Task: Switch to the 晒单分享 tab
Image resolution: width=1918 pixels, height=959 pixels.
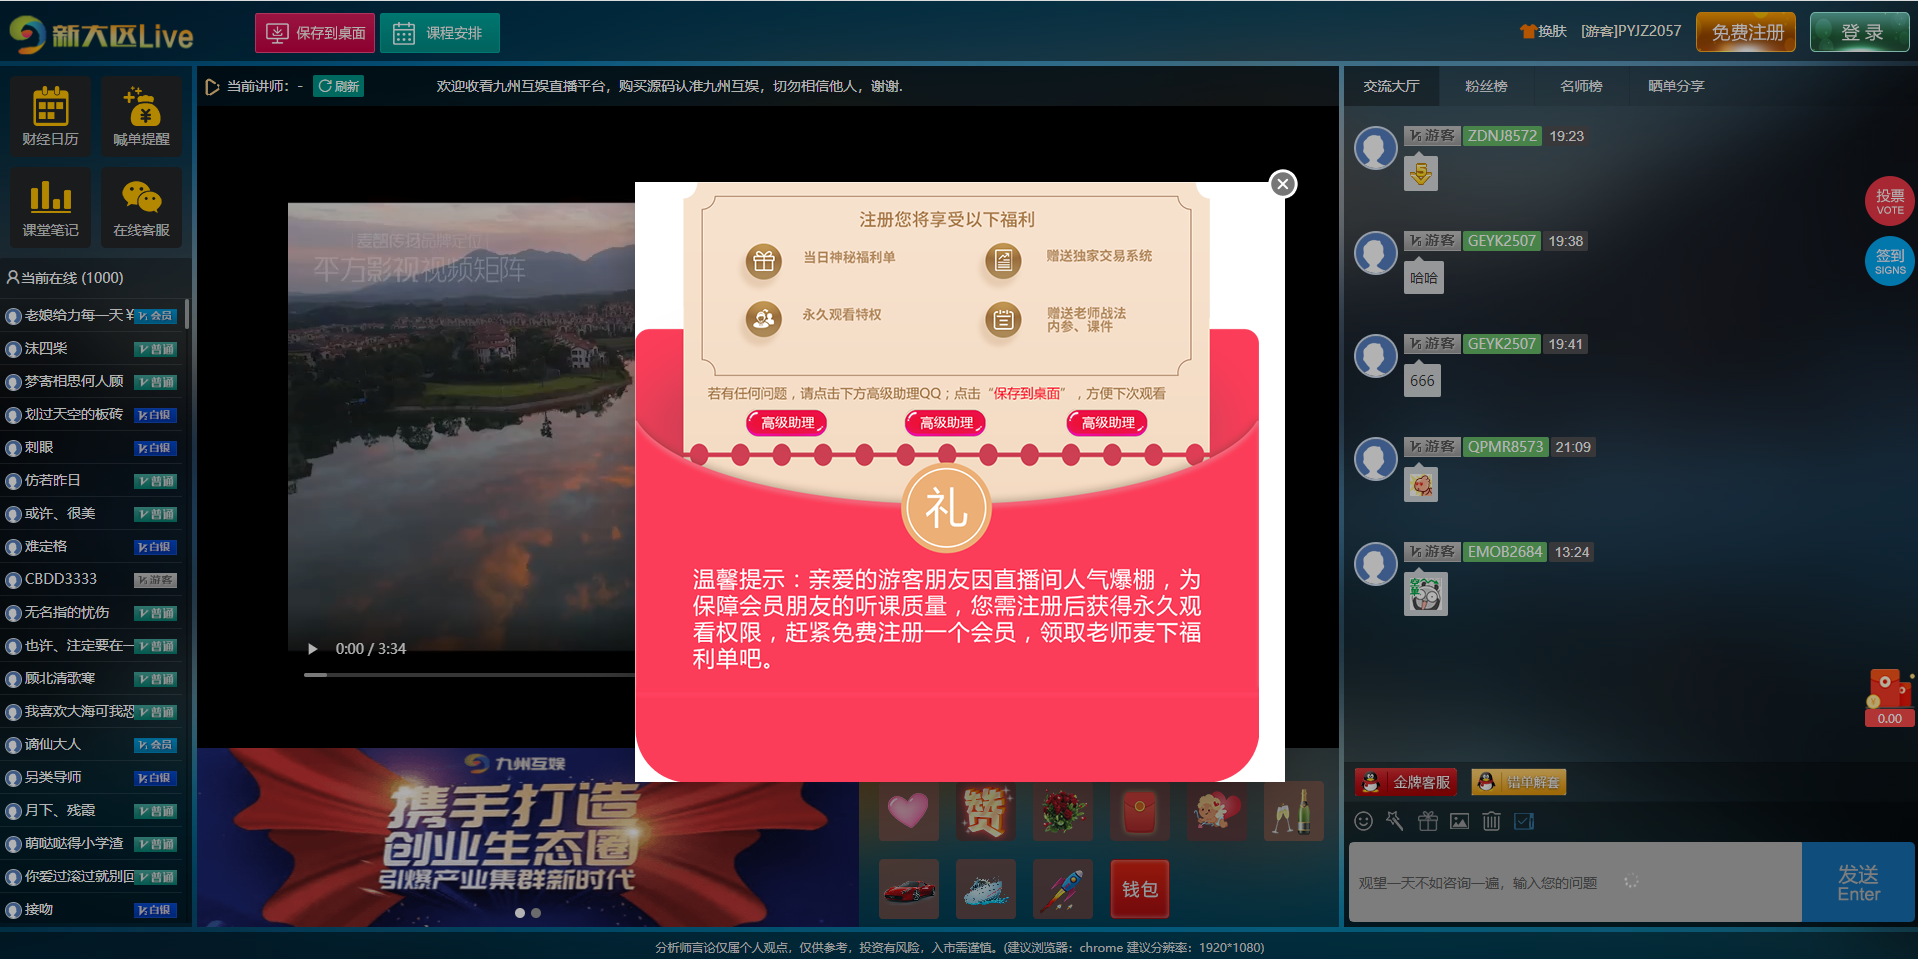Action: [x=1675, y=86]
